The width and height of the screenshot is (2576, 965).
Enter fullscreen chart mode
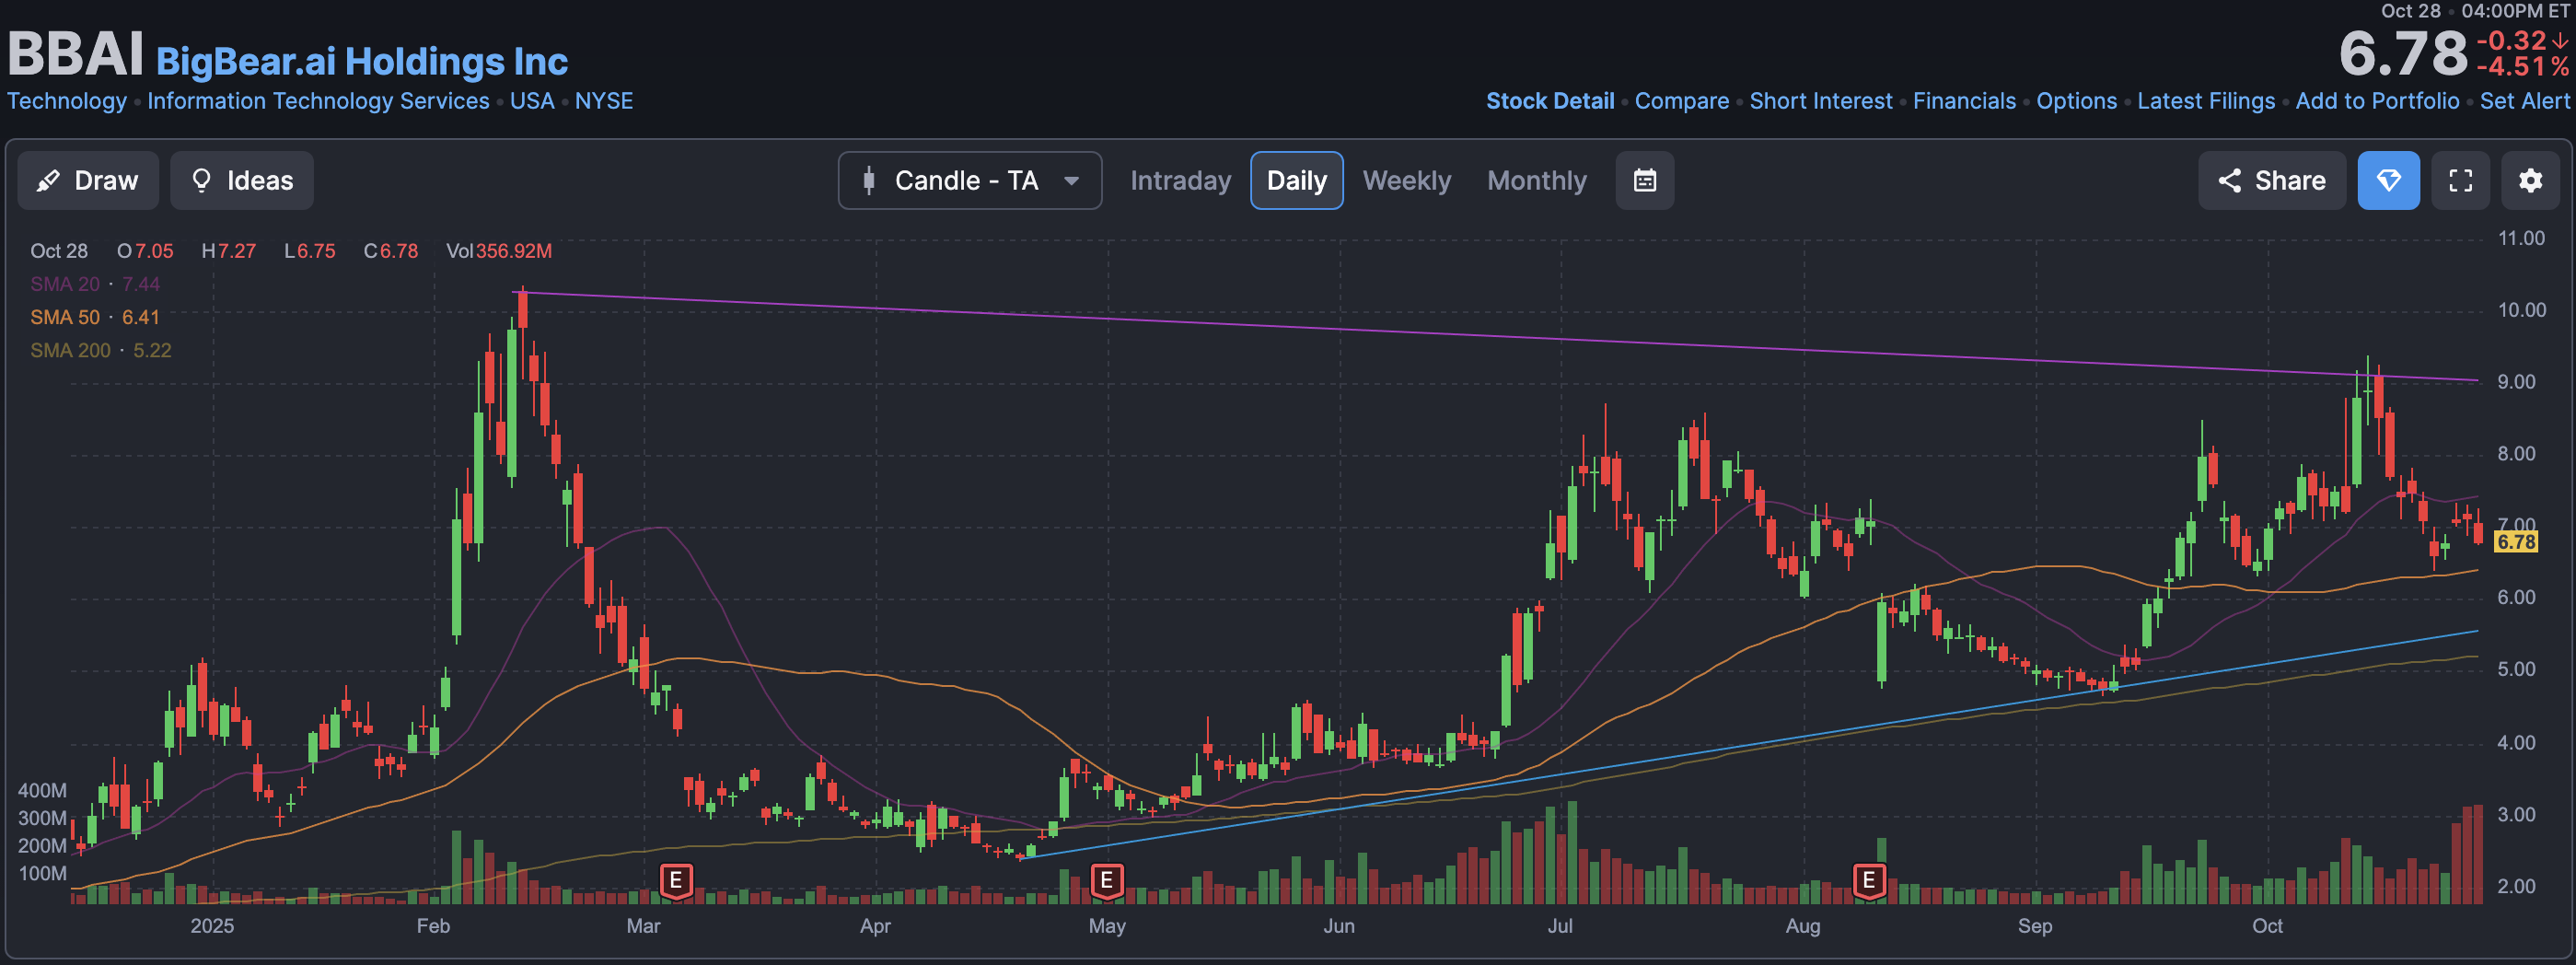click(2460, 180)
